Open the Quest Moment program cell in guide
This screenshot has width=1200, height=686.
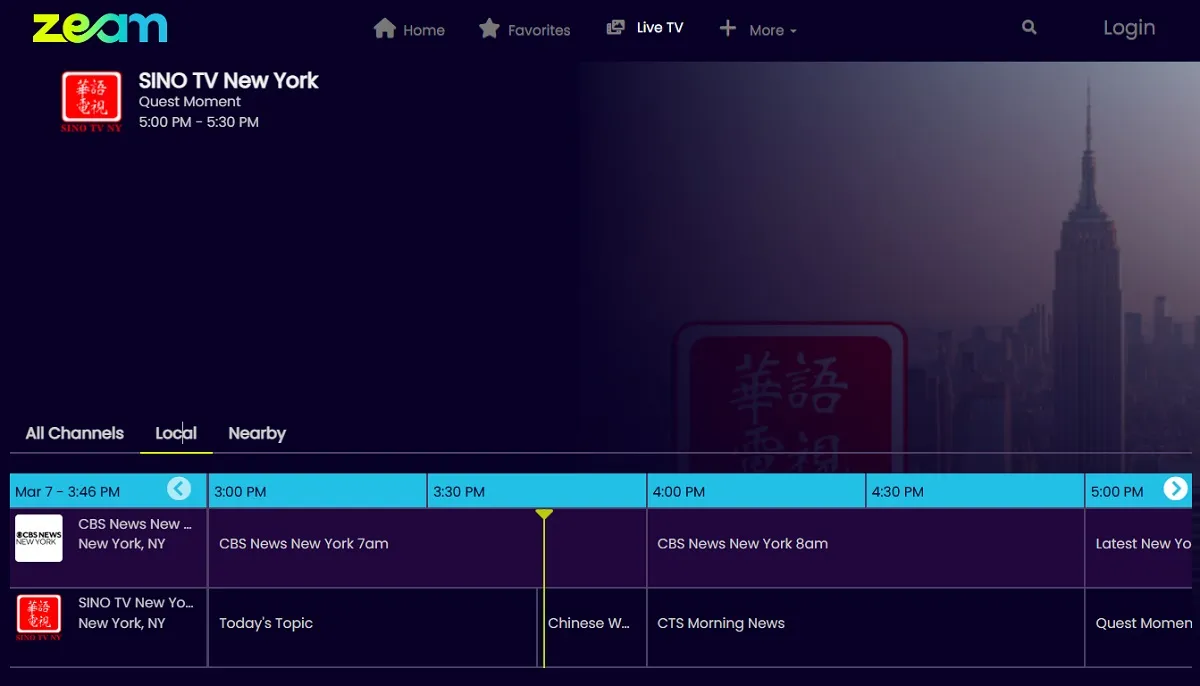1139,627
